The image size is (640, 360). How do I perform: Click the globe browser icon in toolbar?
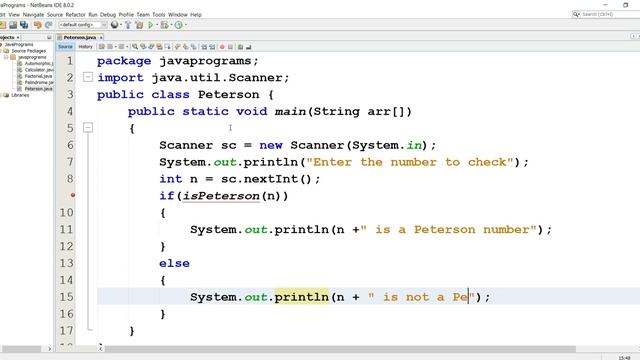point(115,25)
